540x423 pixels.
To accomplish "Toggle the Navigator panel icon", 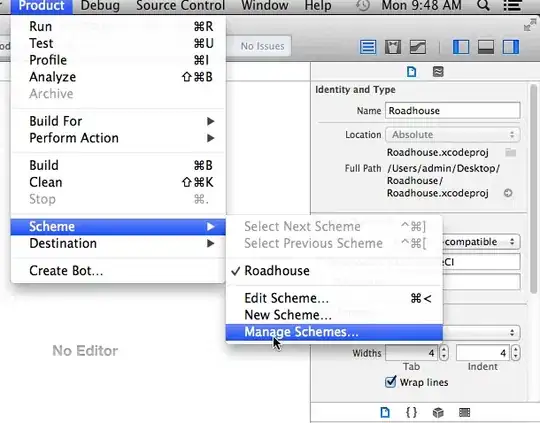I will pyautogui.click(x=461, y=47).
